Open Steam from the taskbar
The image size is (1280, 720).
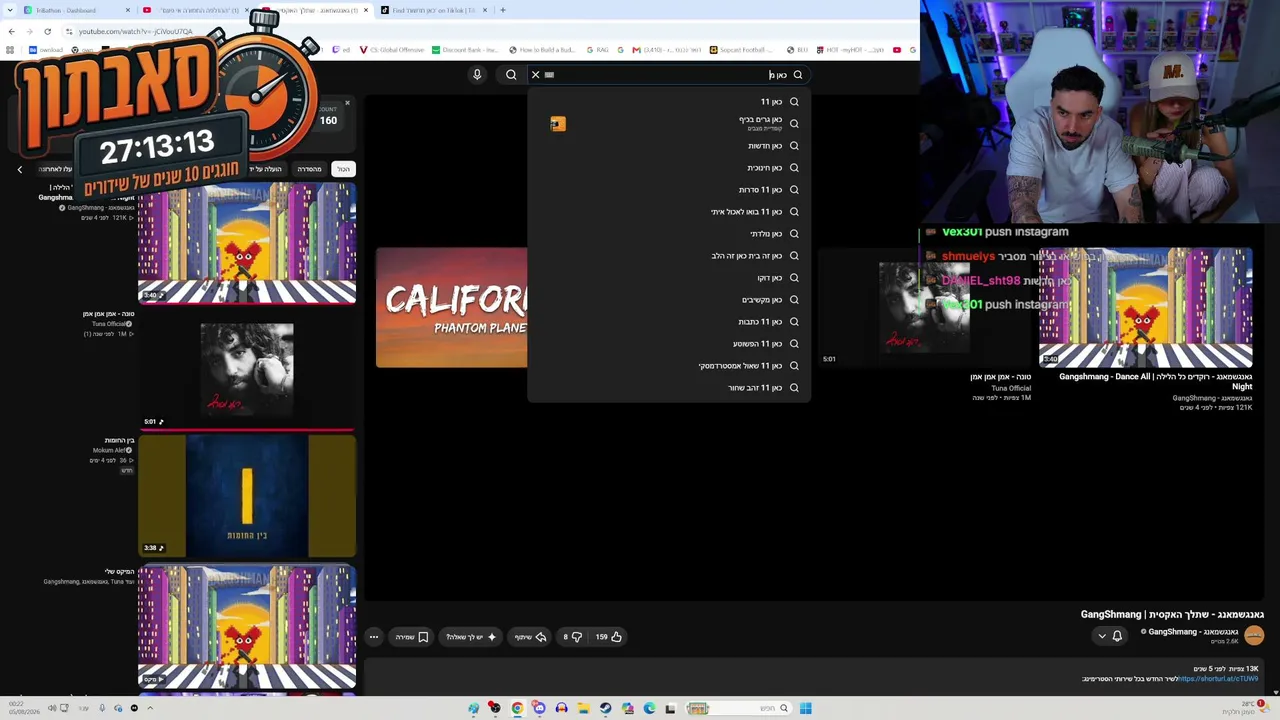[605, 708]
